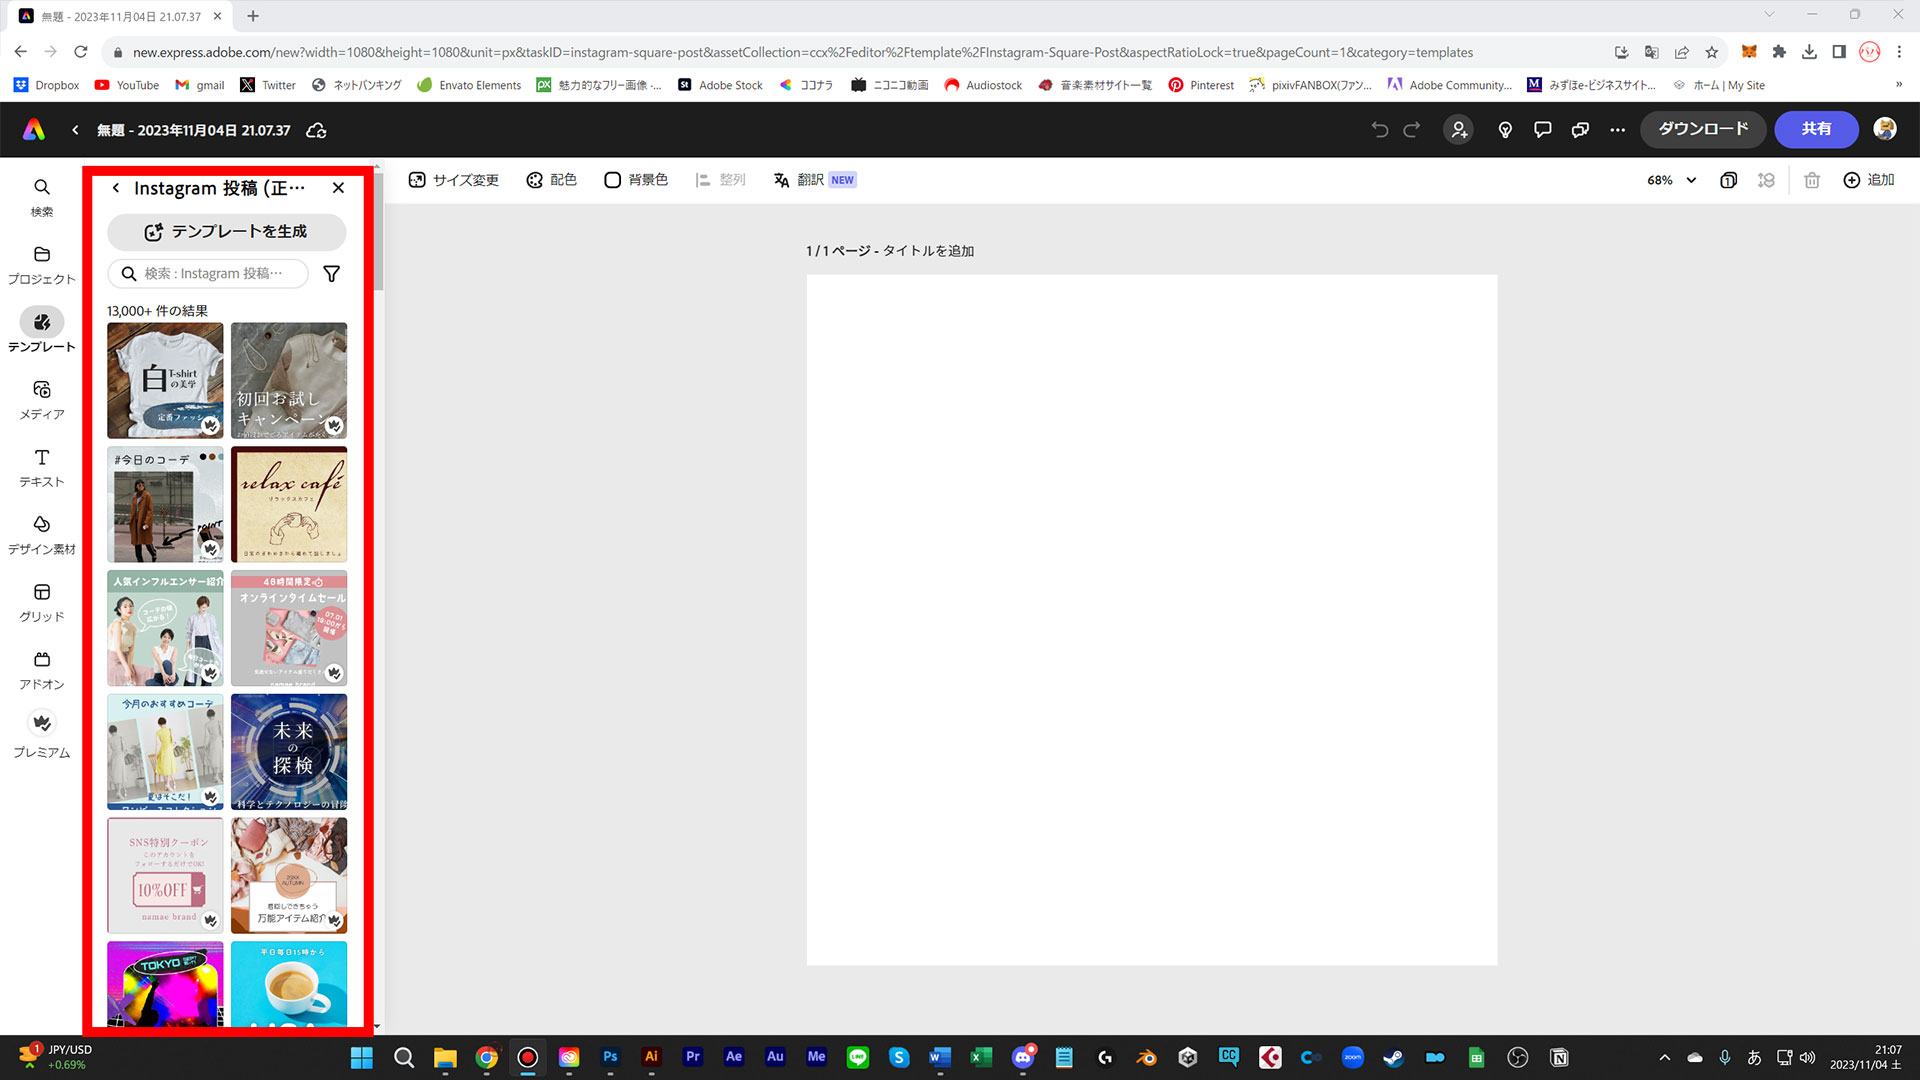Click the filter icon beside template search
The image size is (1920, 1080).
point(331,273)
